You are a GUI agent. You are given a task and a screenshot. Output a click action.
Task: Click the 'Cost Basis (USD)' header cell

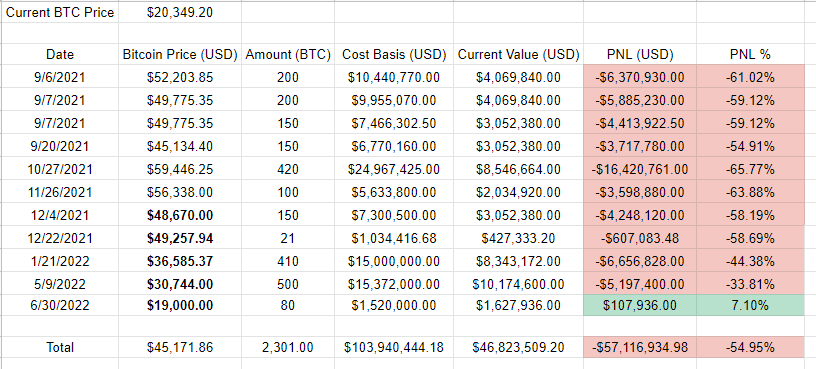[x=394, y=54]
